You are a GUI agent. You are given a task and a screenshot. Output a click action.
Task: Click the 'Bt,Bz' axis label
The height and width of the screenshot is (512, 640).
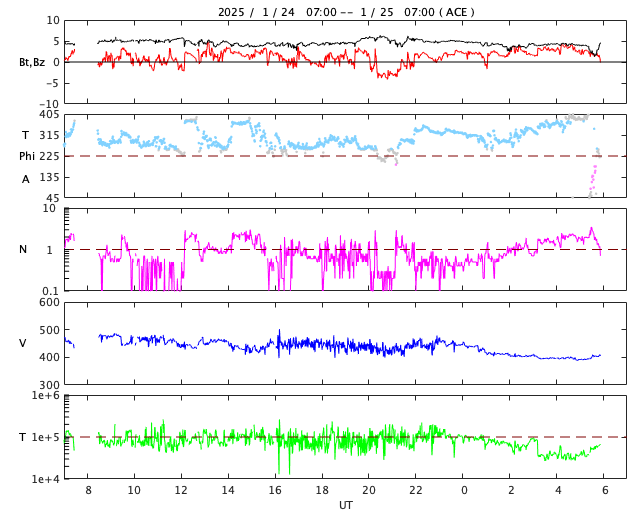(32, 62)
